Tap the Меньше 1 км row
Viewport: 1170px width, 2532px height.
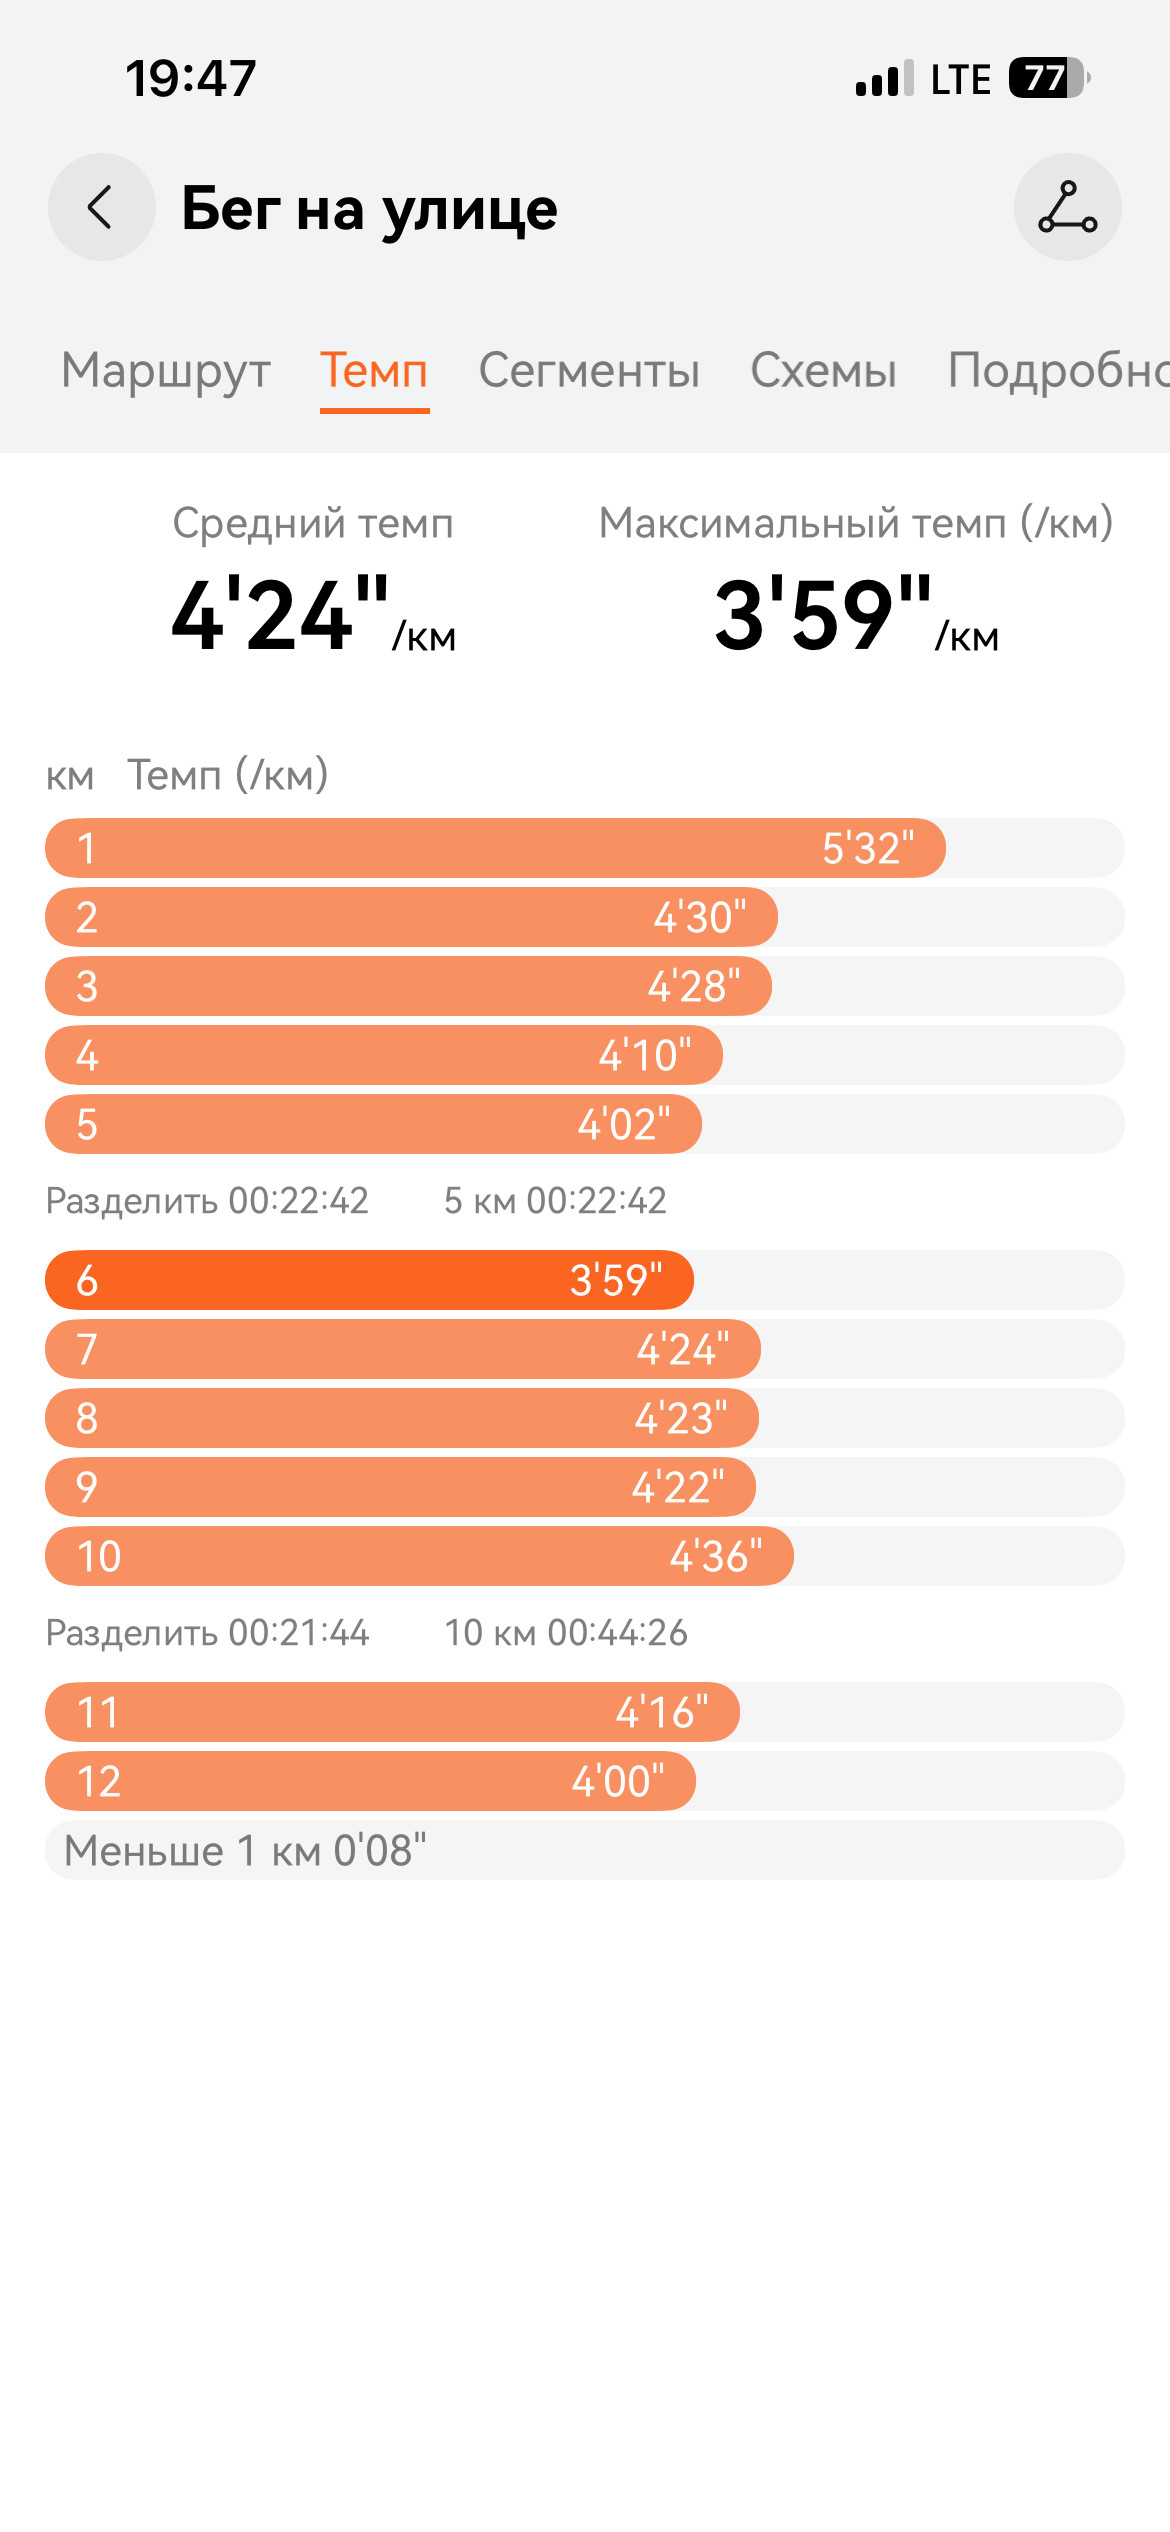click(585, 1850)
